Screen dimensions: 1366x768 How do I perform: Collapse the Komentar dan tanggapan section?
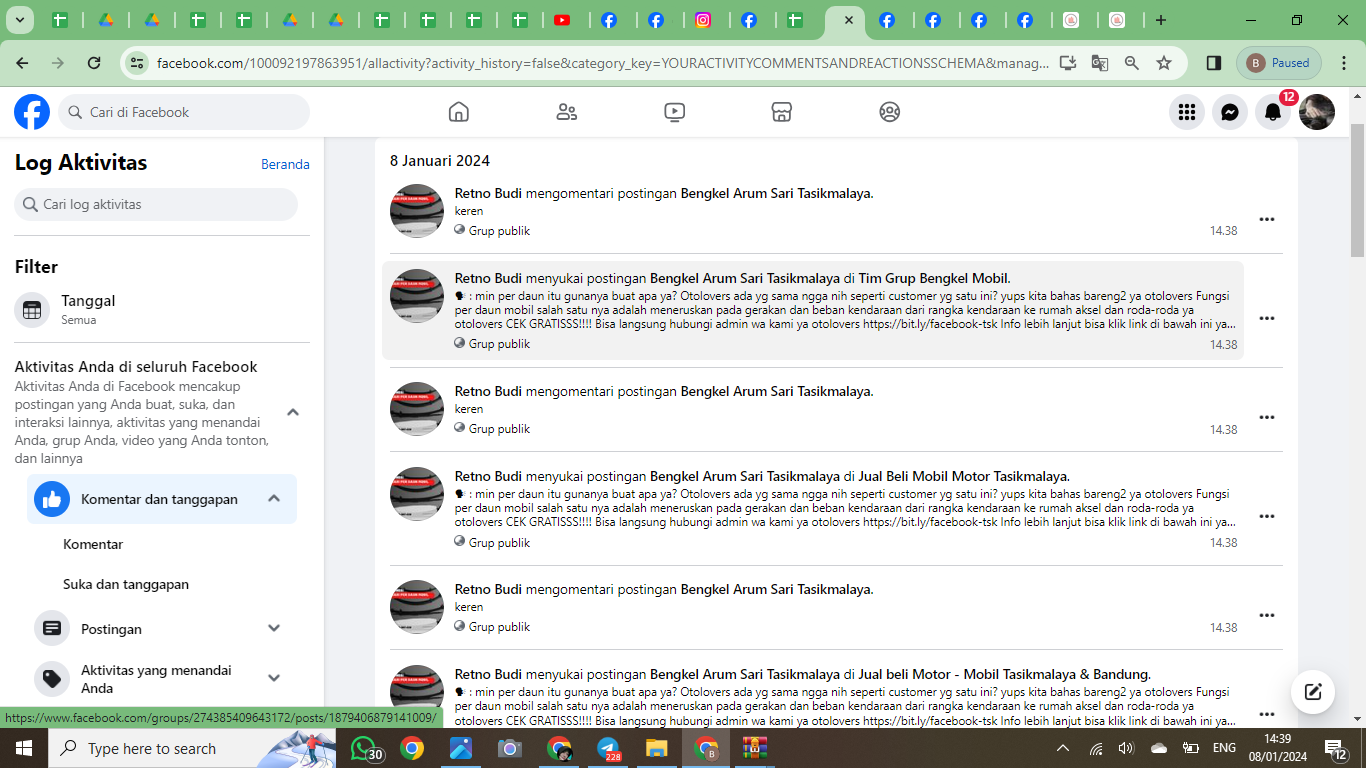(x=274, y=499)
